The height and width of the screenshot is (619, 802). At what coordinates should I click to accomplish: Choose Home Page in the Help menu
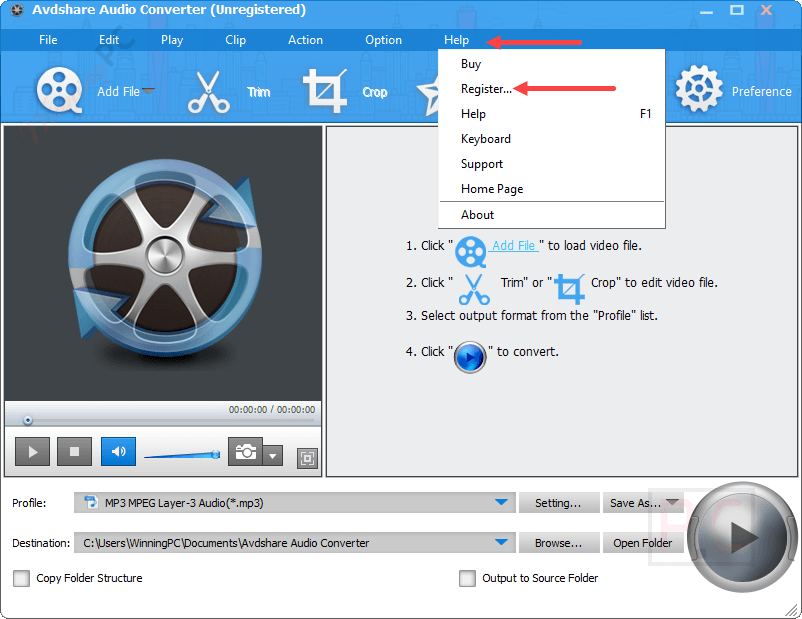(x=552, y=189)
